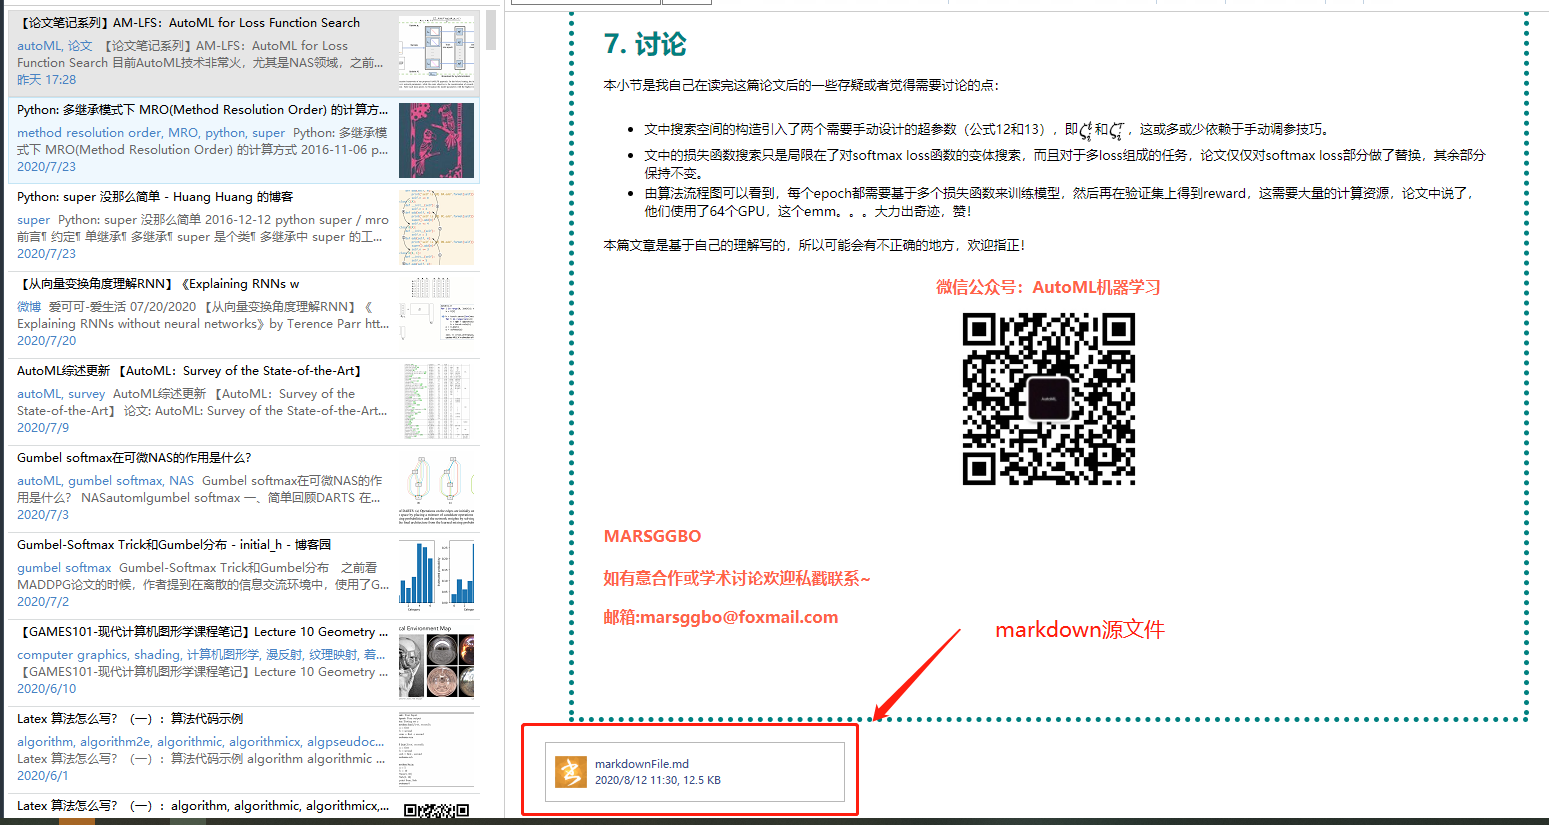
Task: Click sphere renders thumbnail of GAMES101 note
Action: coord(437,662)
